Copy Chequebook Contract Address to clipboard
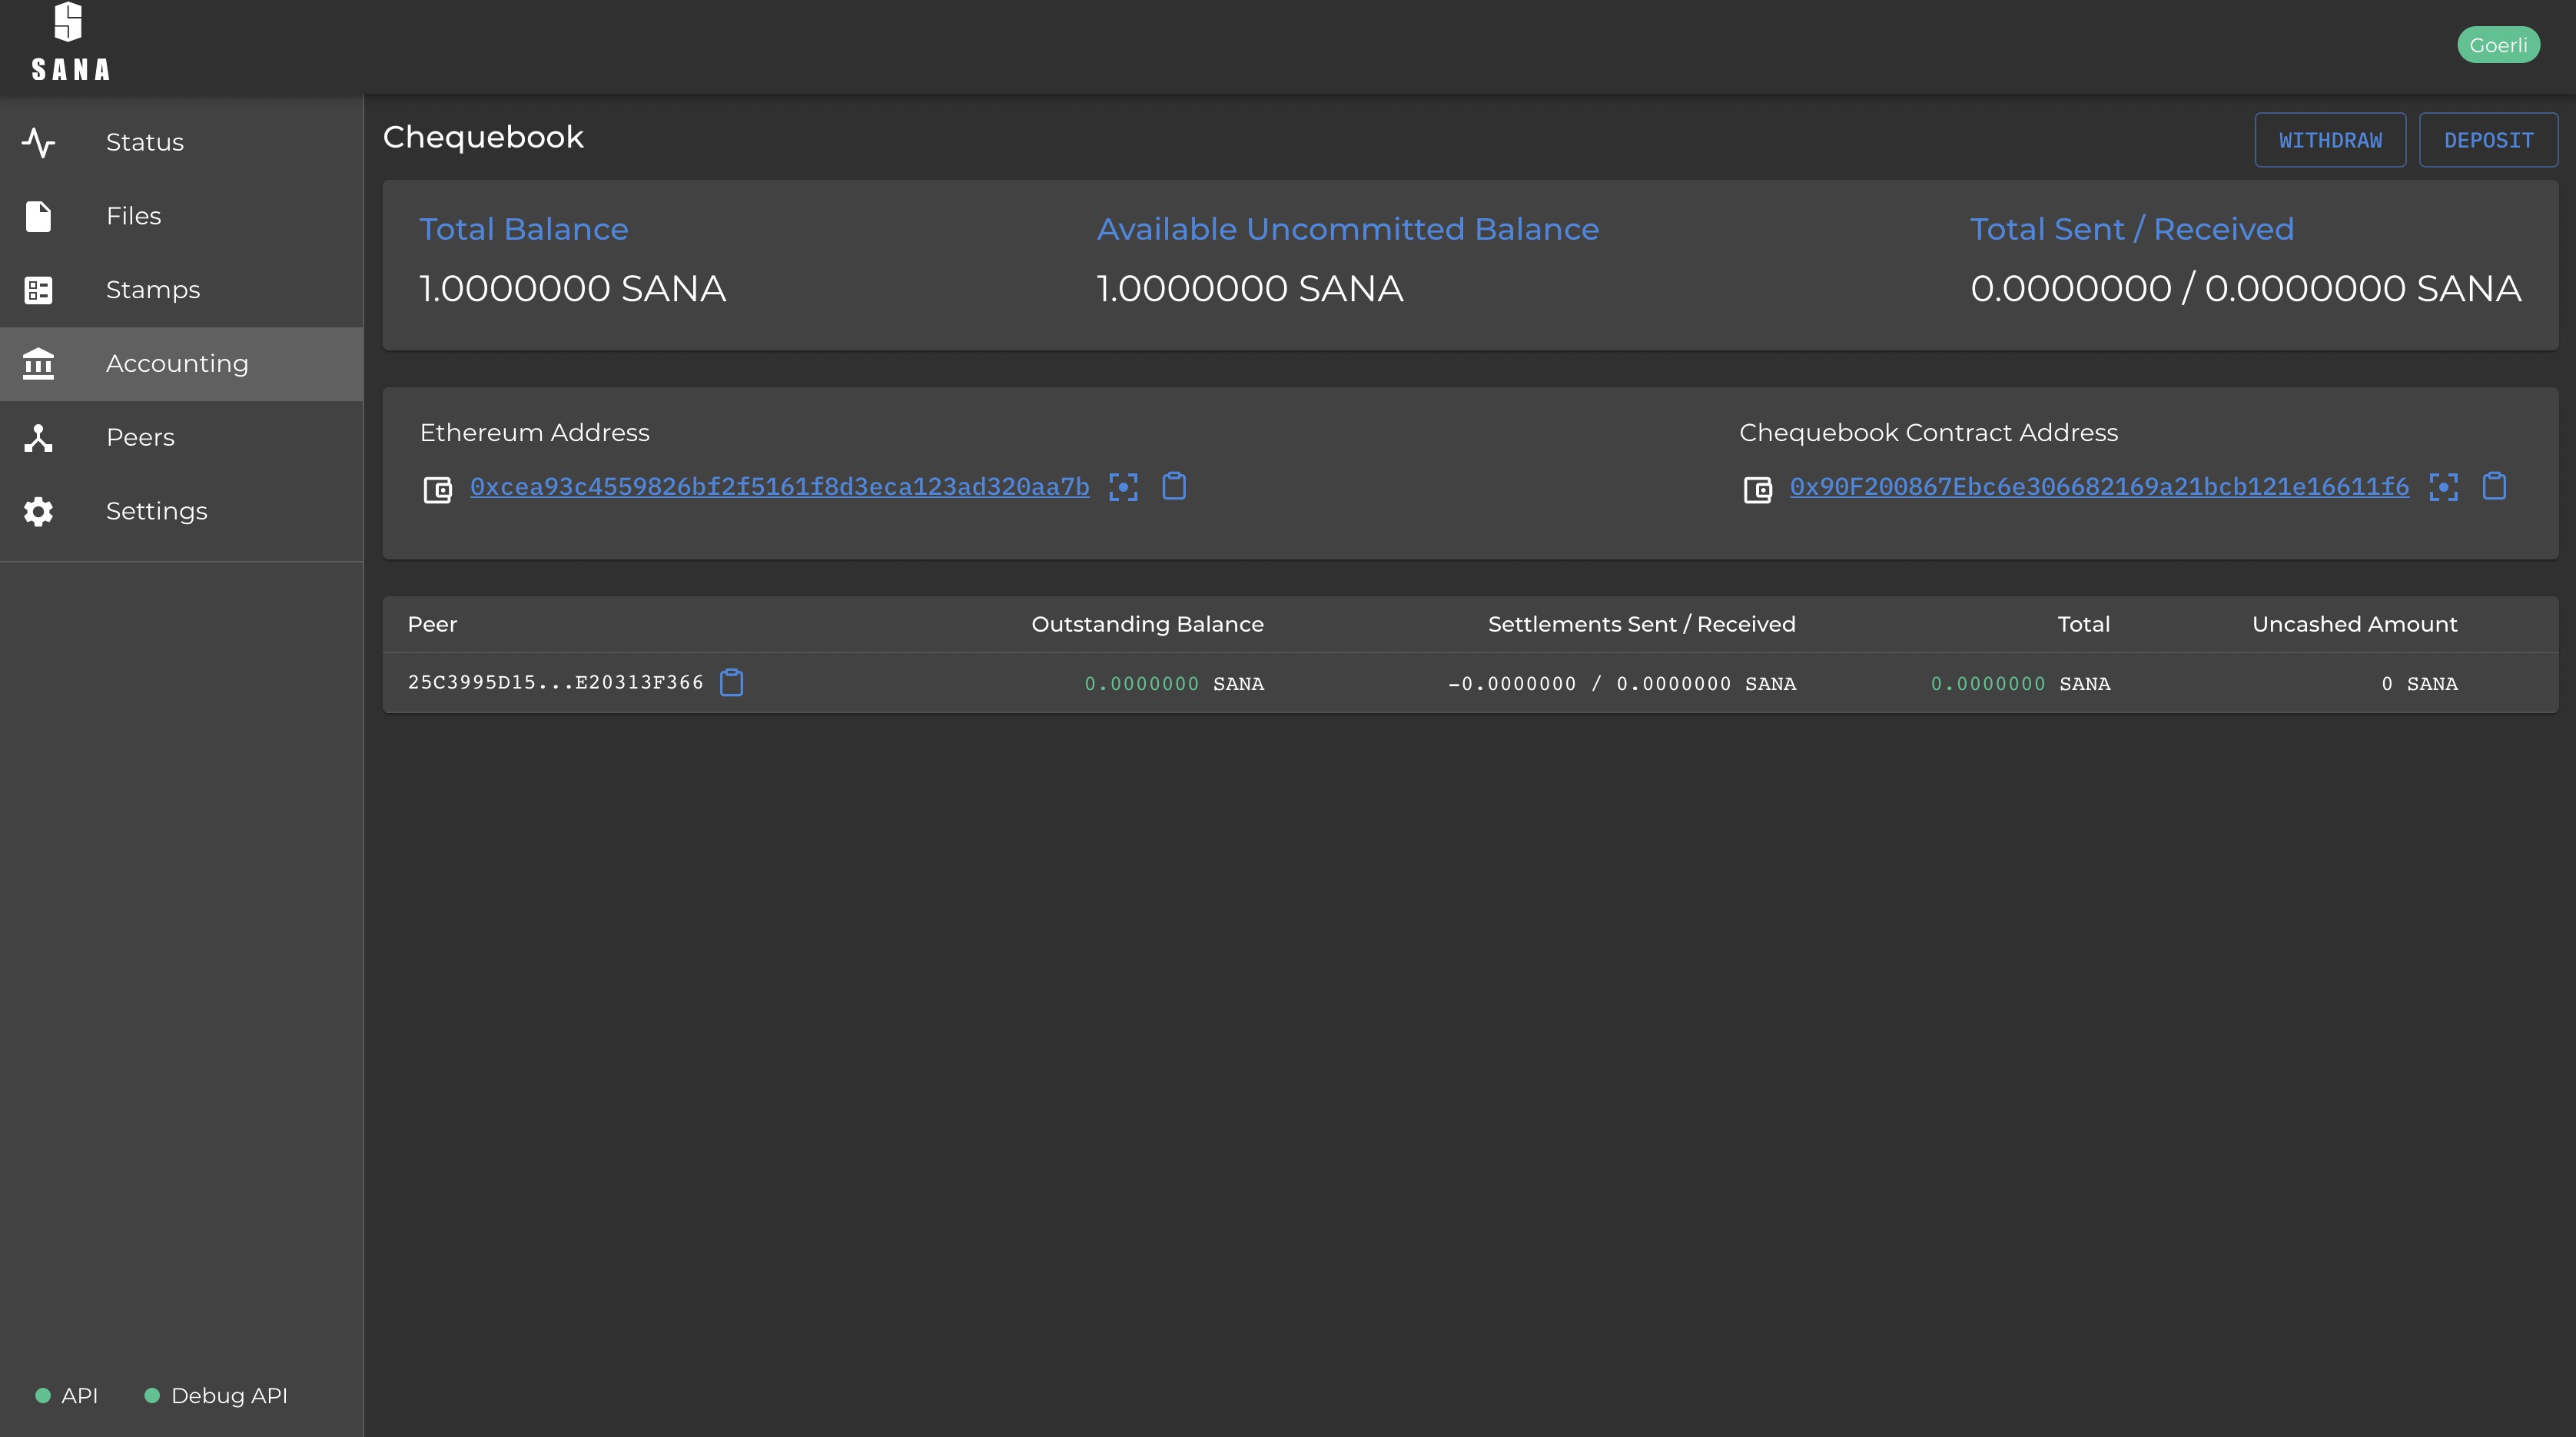This screenshot has height=1437, width=2576. [2494, 487]
